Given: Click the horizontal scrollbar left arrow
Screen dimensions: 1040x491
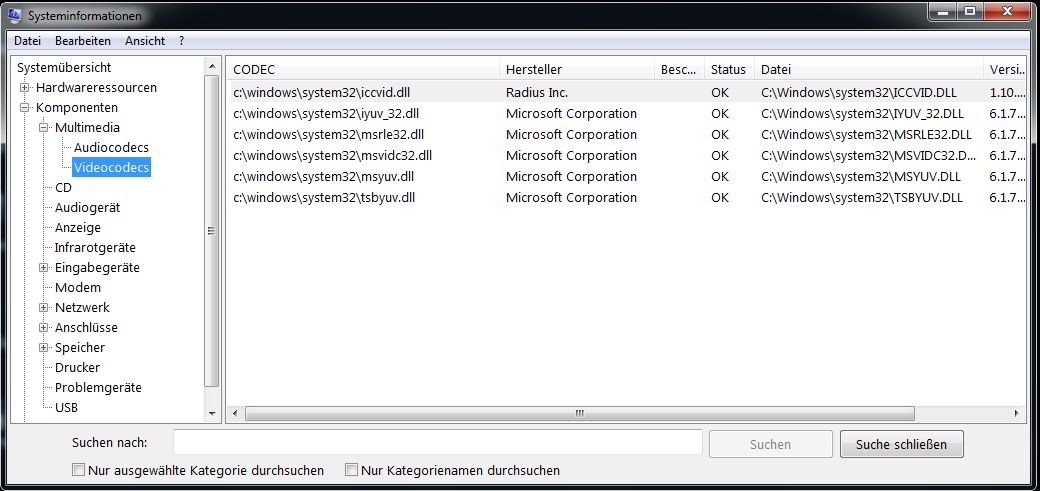Looking at the screenshot, I should click(x=236, y=412).
